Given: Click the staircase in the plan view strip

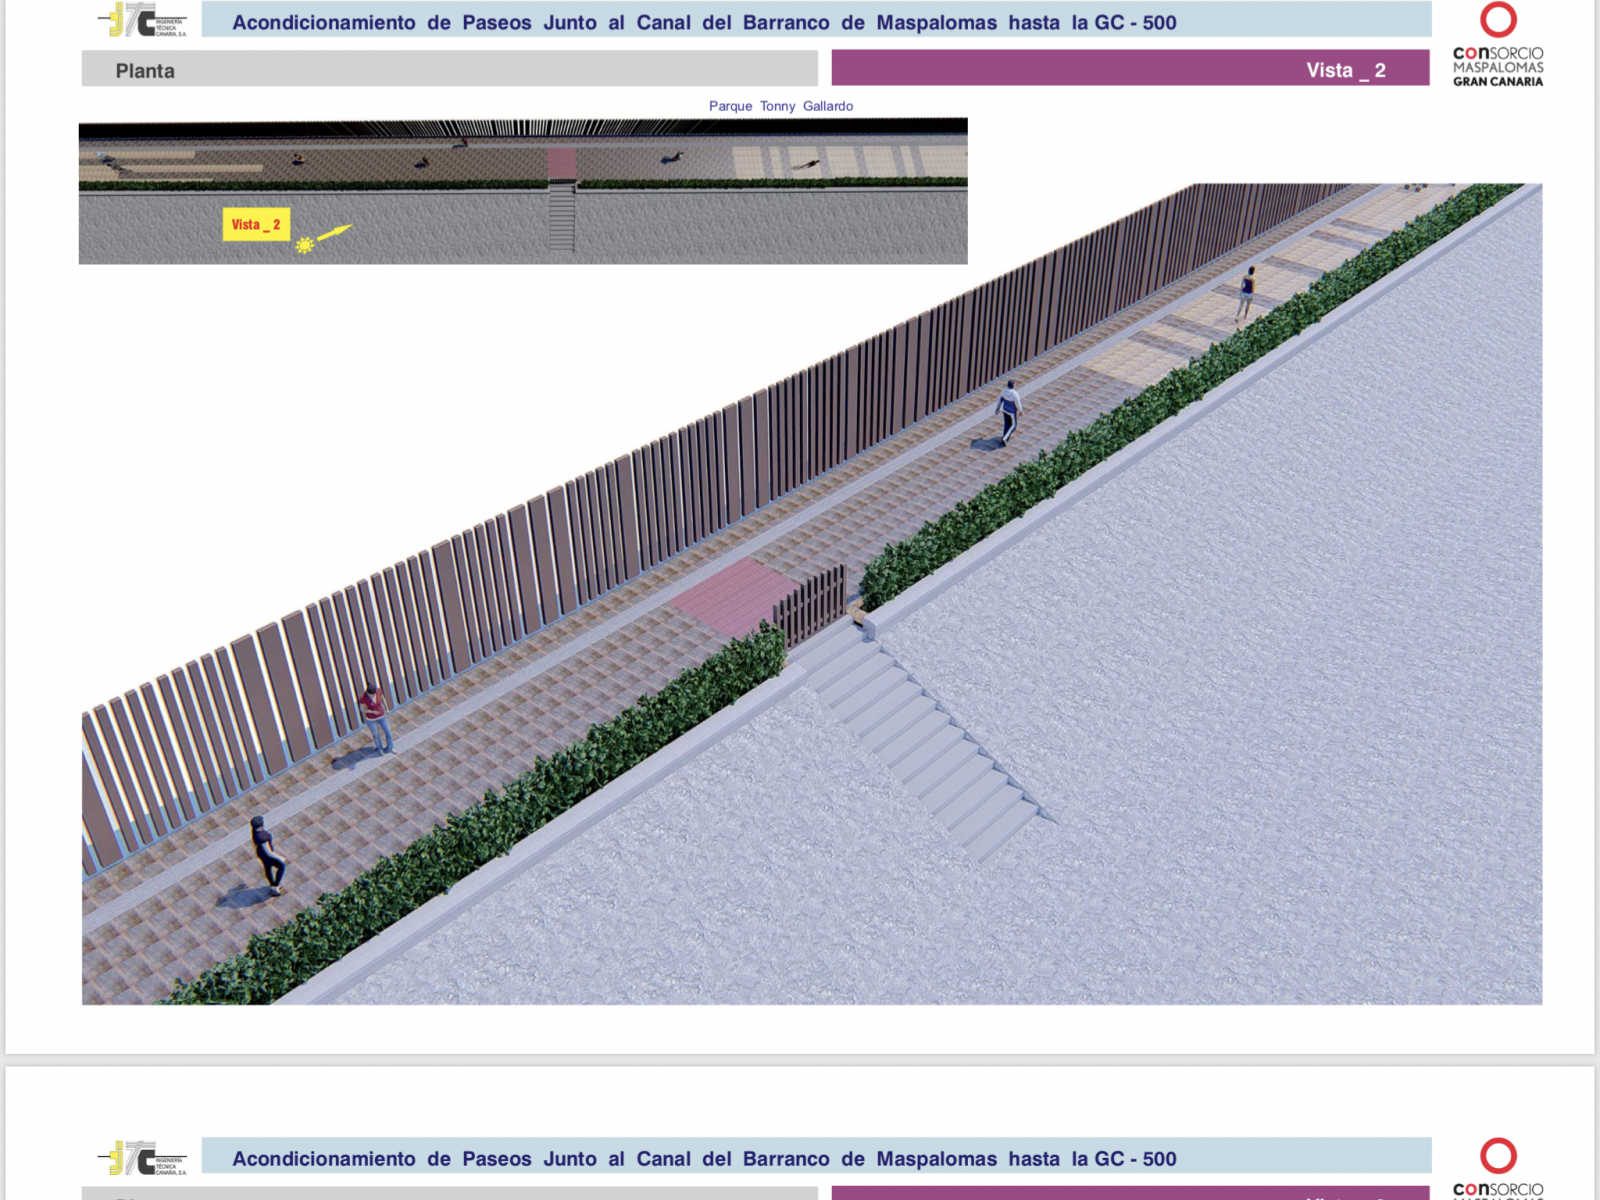Looking at the screenshot, I should coord(562,217).
